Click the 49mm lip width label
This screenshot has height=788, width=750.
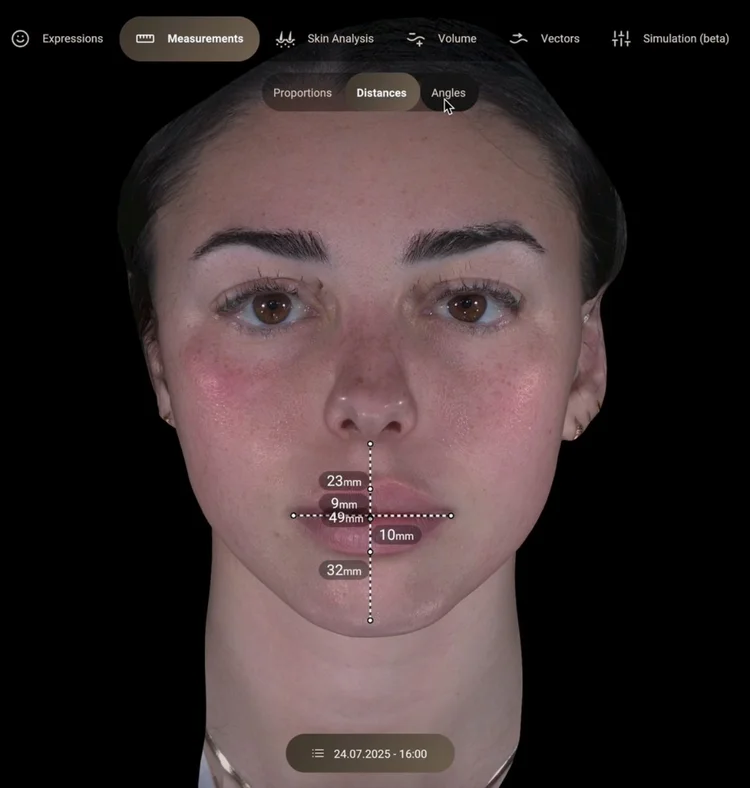(346, 518)
